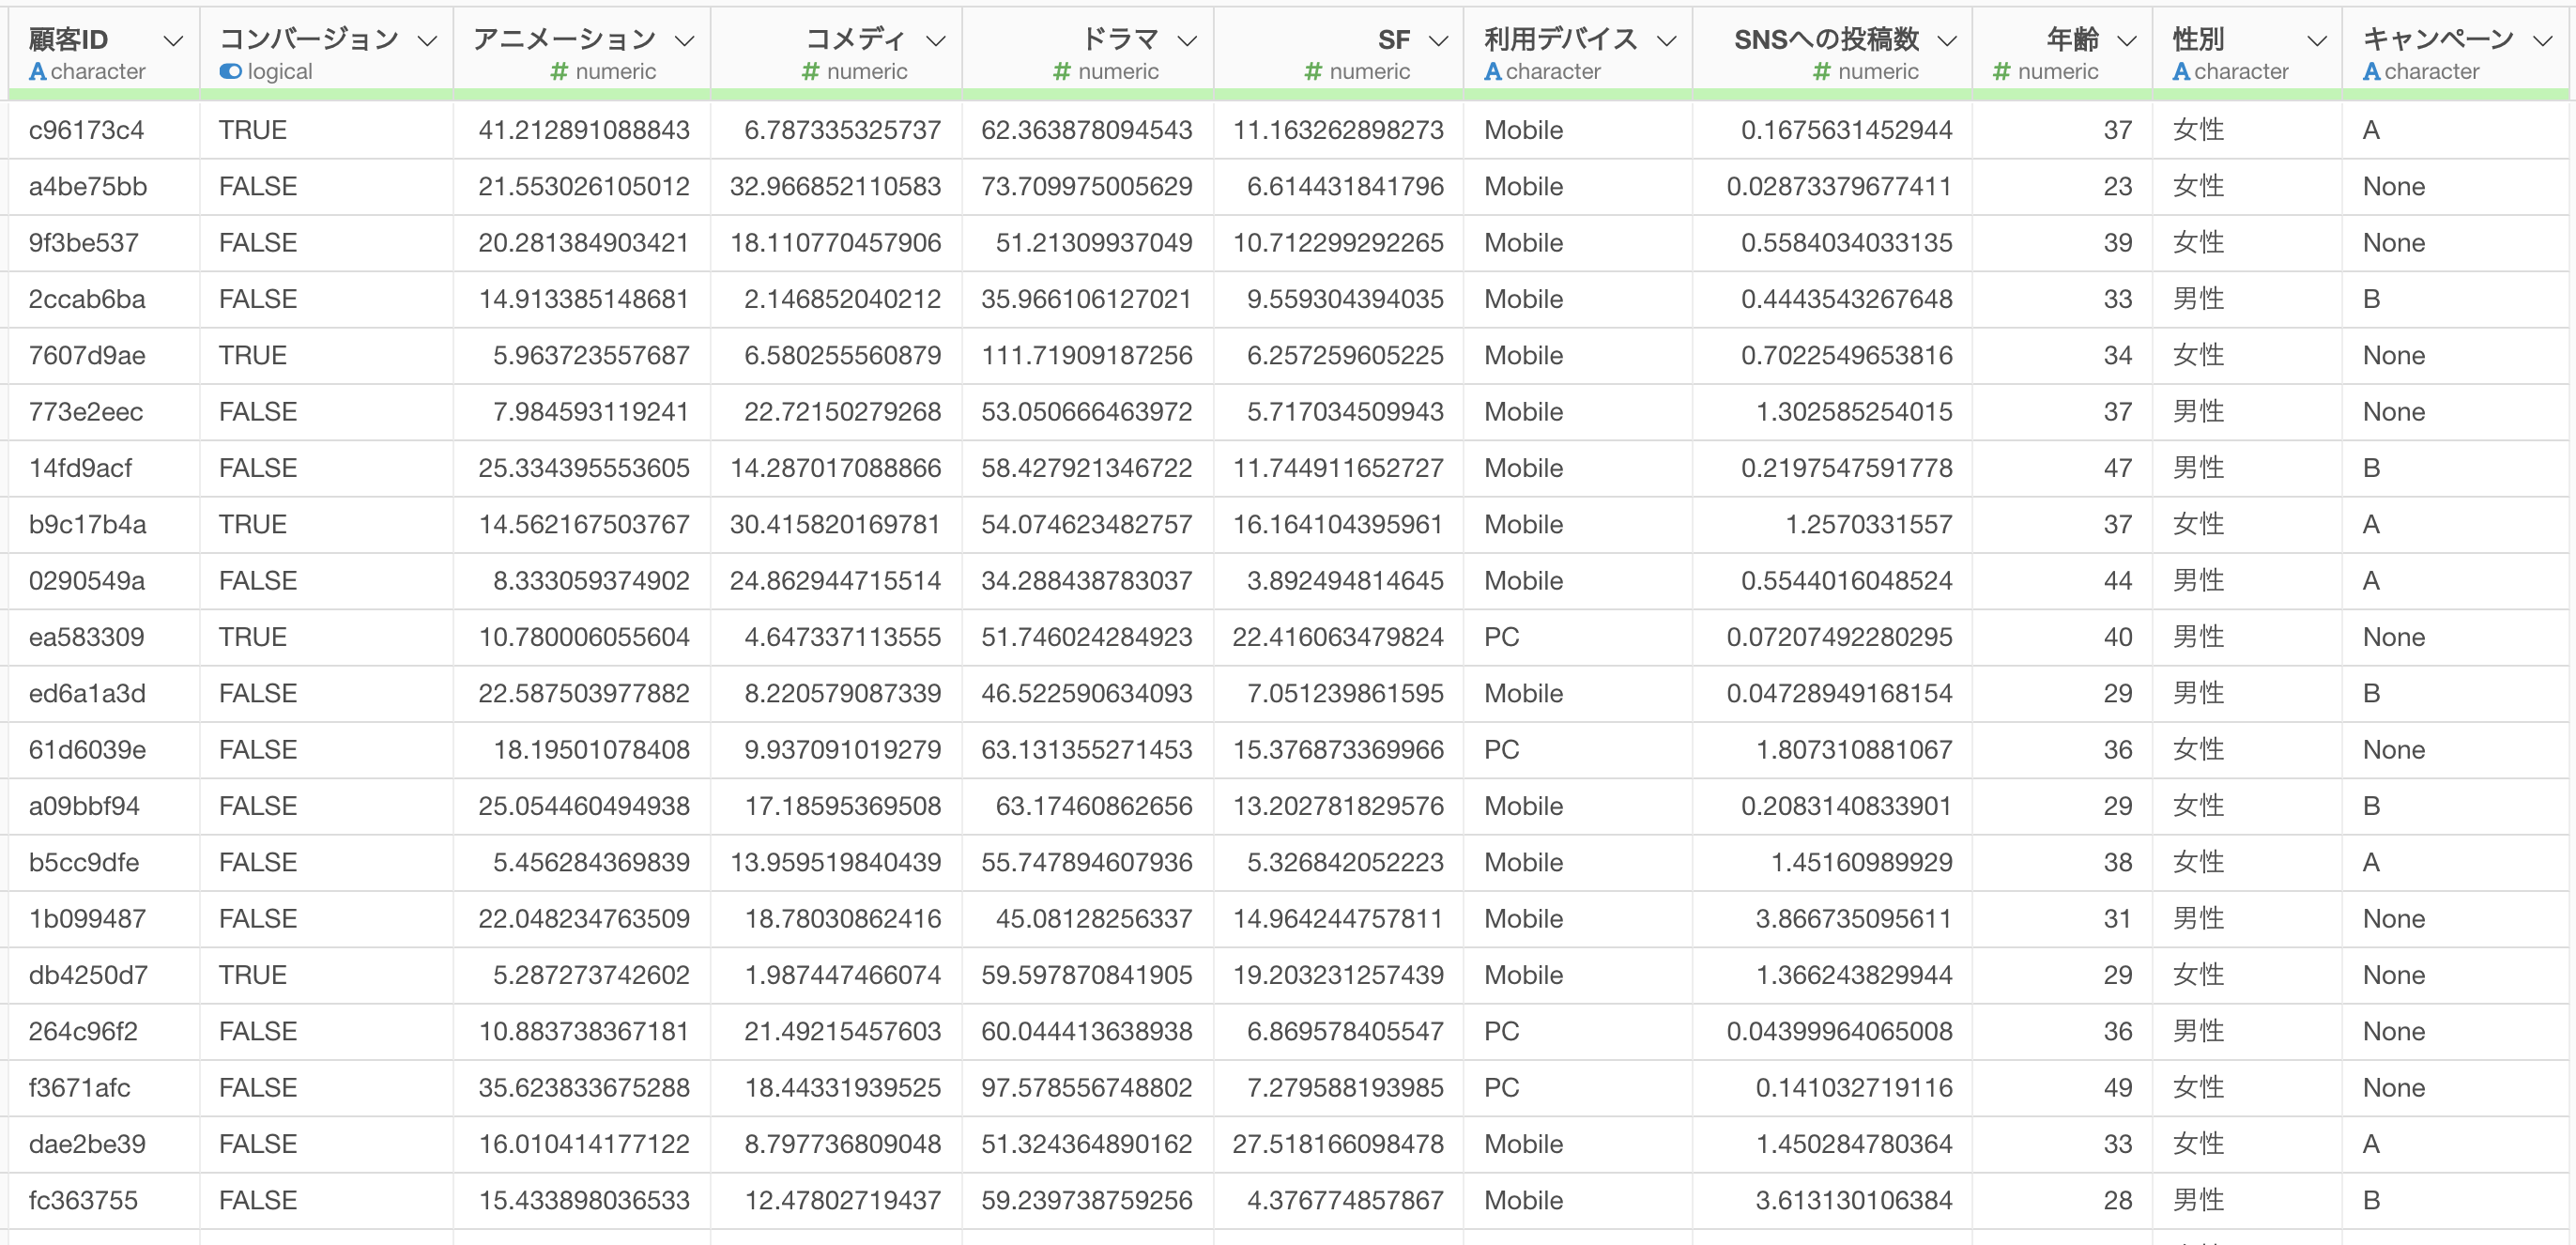The height and width of the screenshot is (1245, 2576).
Task: Click the numeric hash icon under コメディ
Action: tap(811, 72)
